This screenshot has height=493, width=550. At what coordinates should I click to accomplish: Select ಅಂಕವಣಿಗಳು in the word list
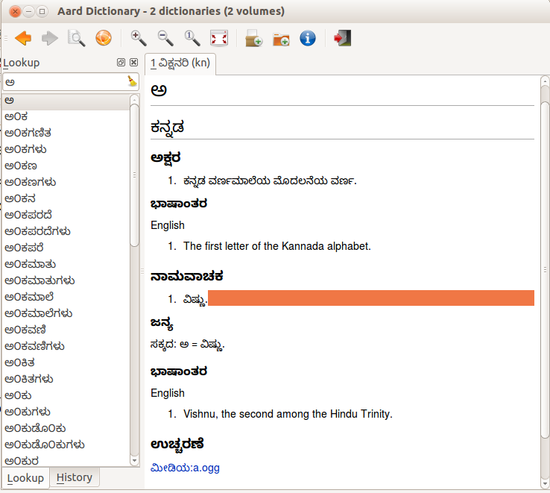point(66,346)
